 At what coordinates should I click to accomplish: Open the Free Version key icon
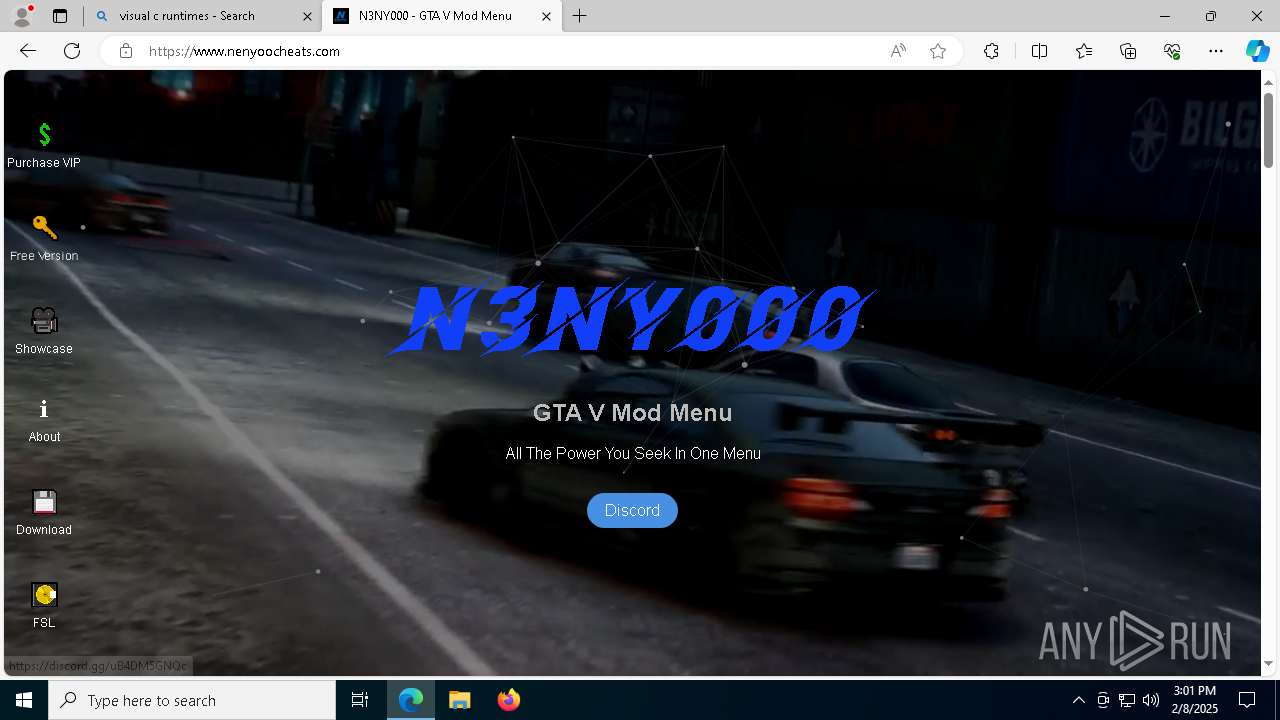click(44, 227)
